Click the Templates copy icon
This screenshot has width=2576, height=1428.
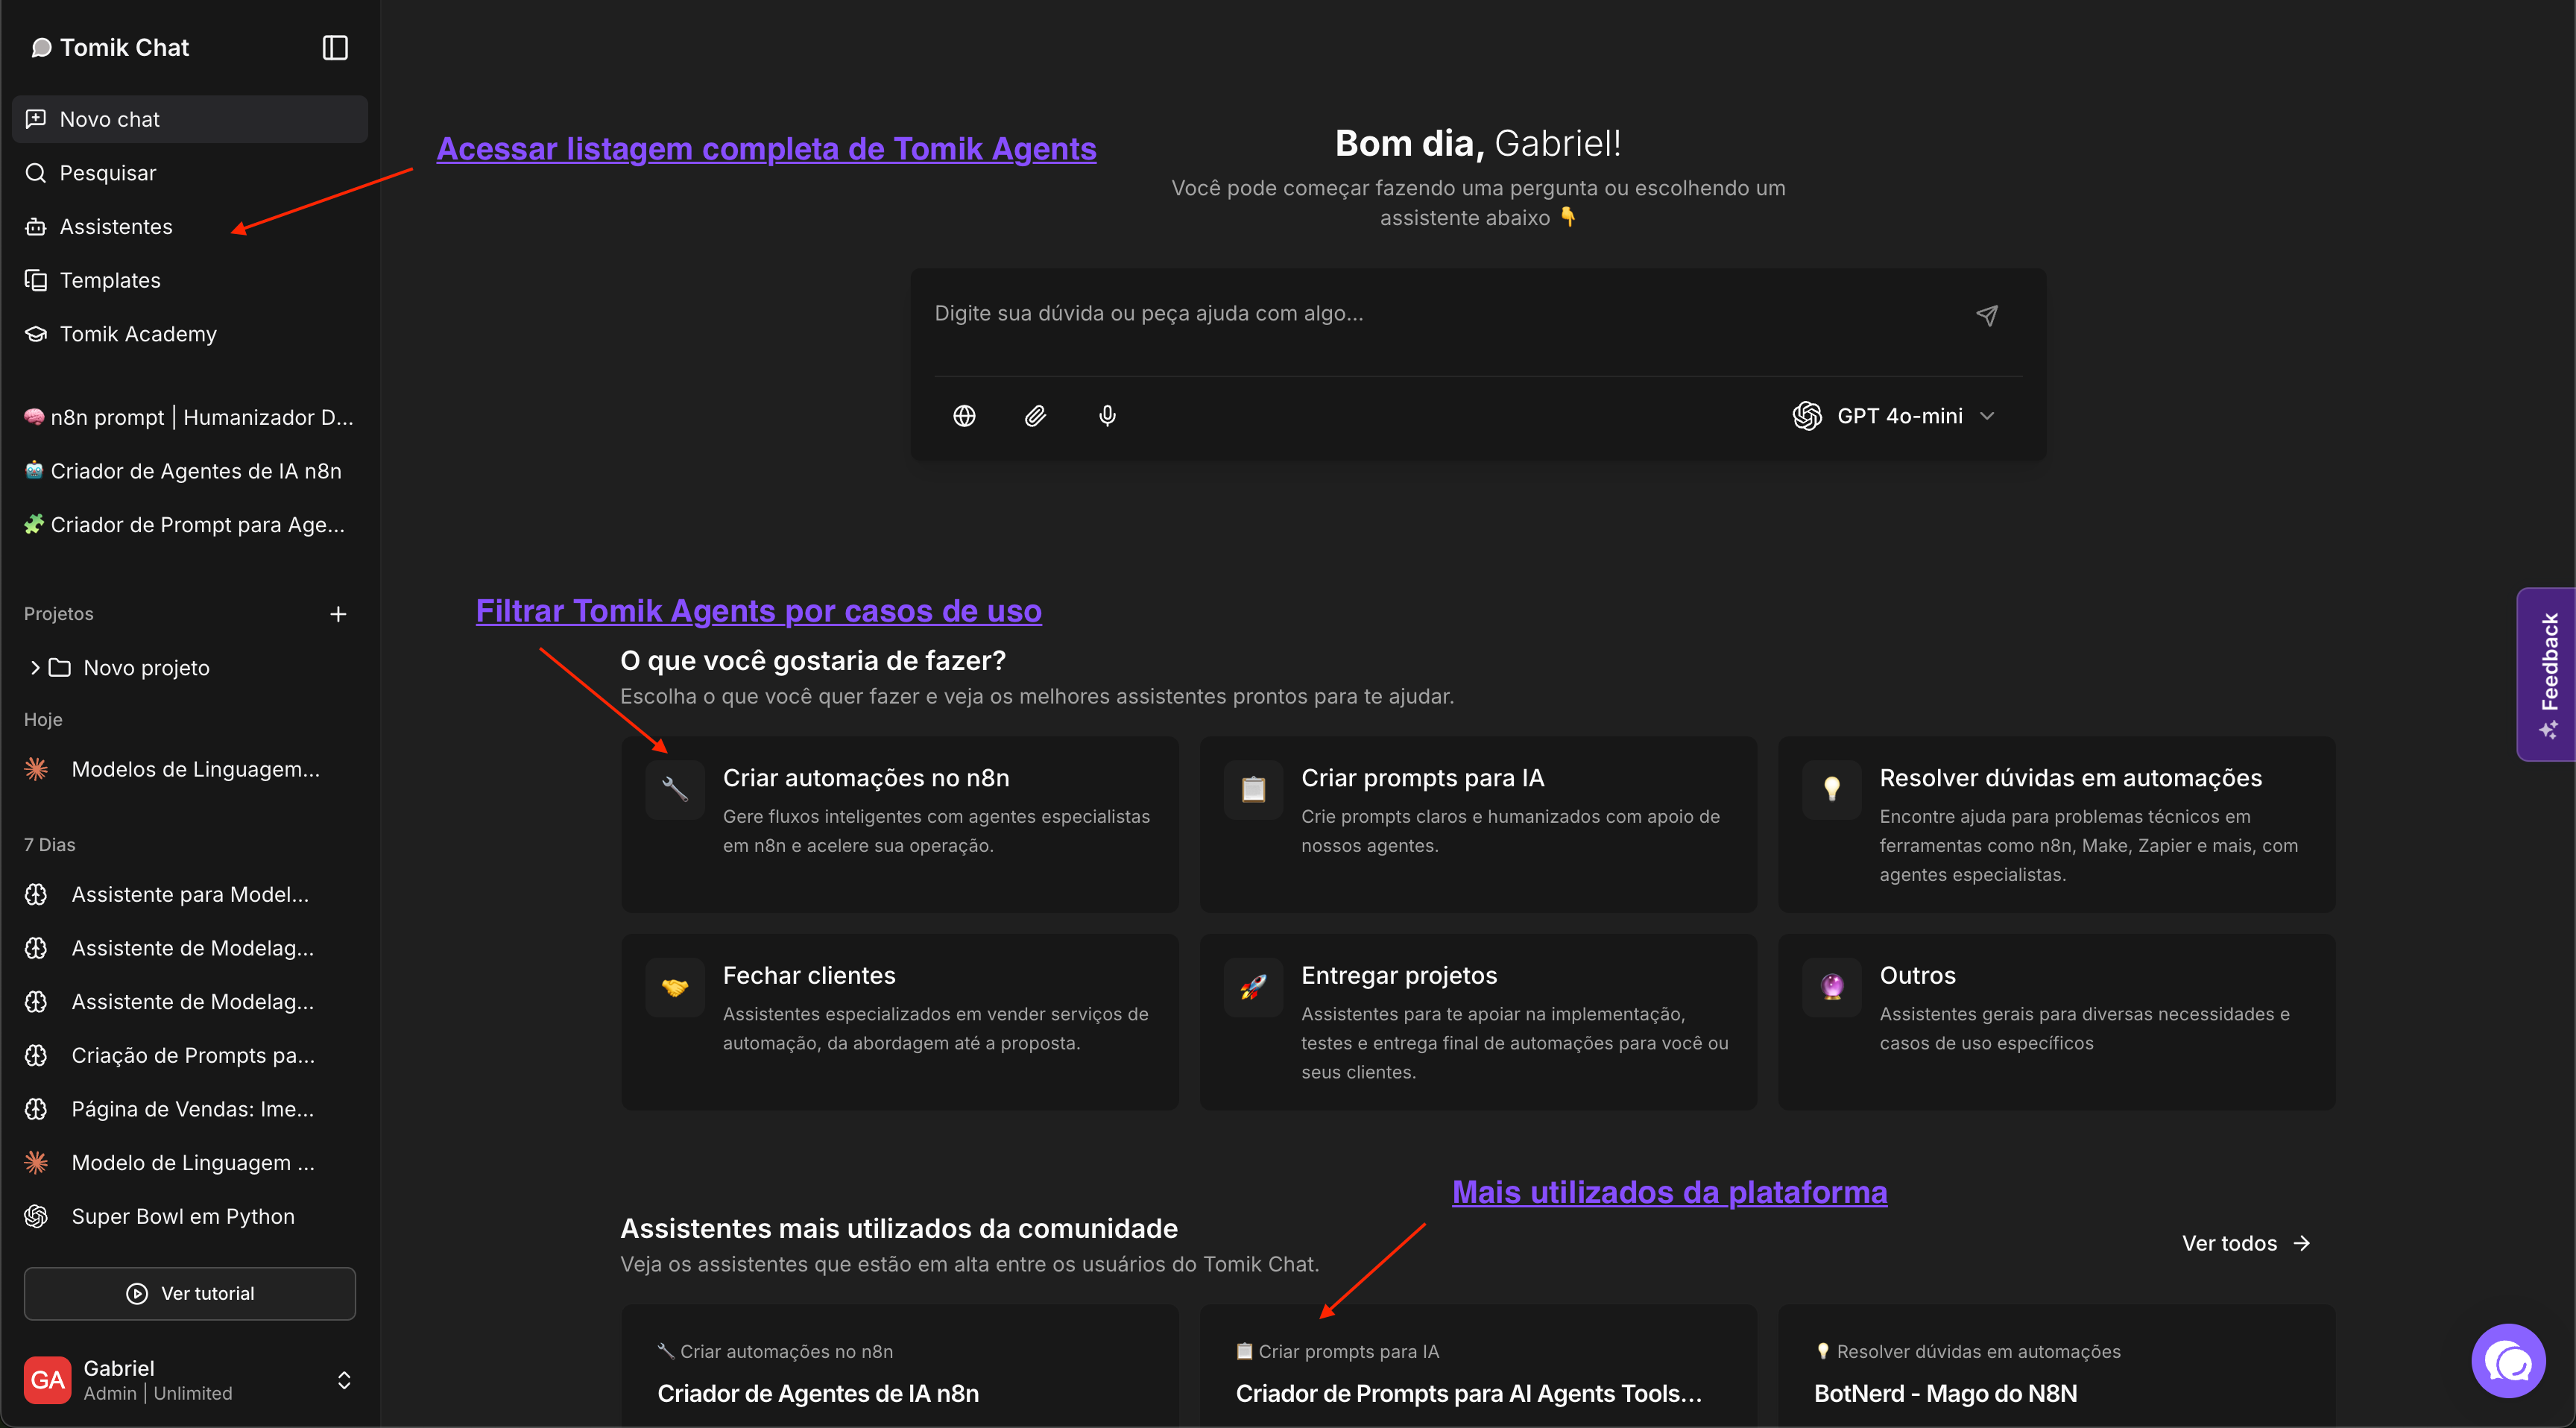(x=36, y=281)
